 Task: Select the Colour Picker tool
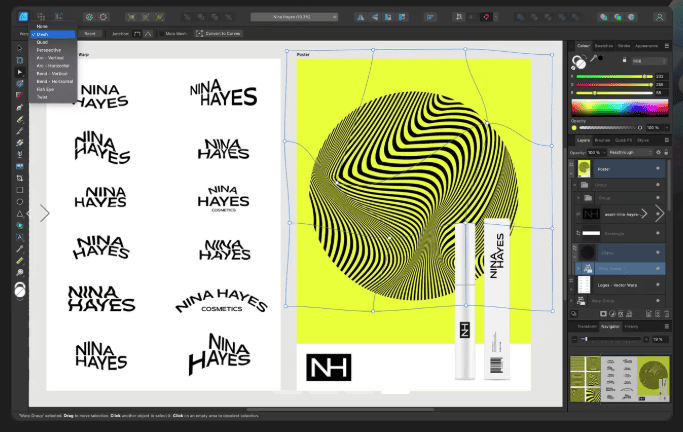20,249
